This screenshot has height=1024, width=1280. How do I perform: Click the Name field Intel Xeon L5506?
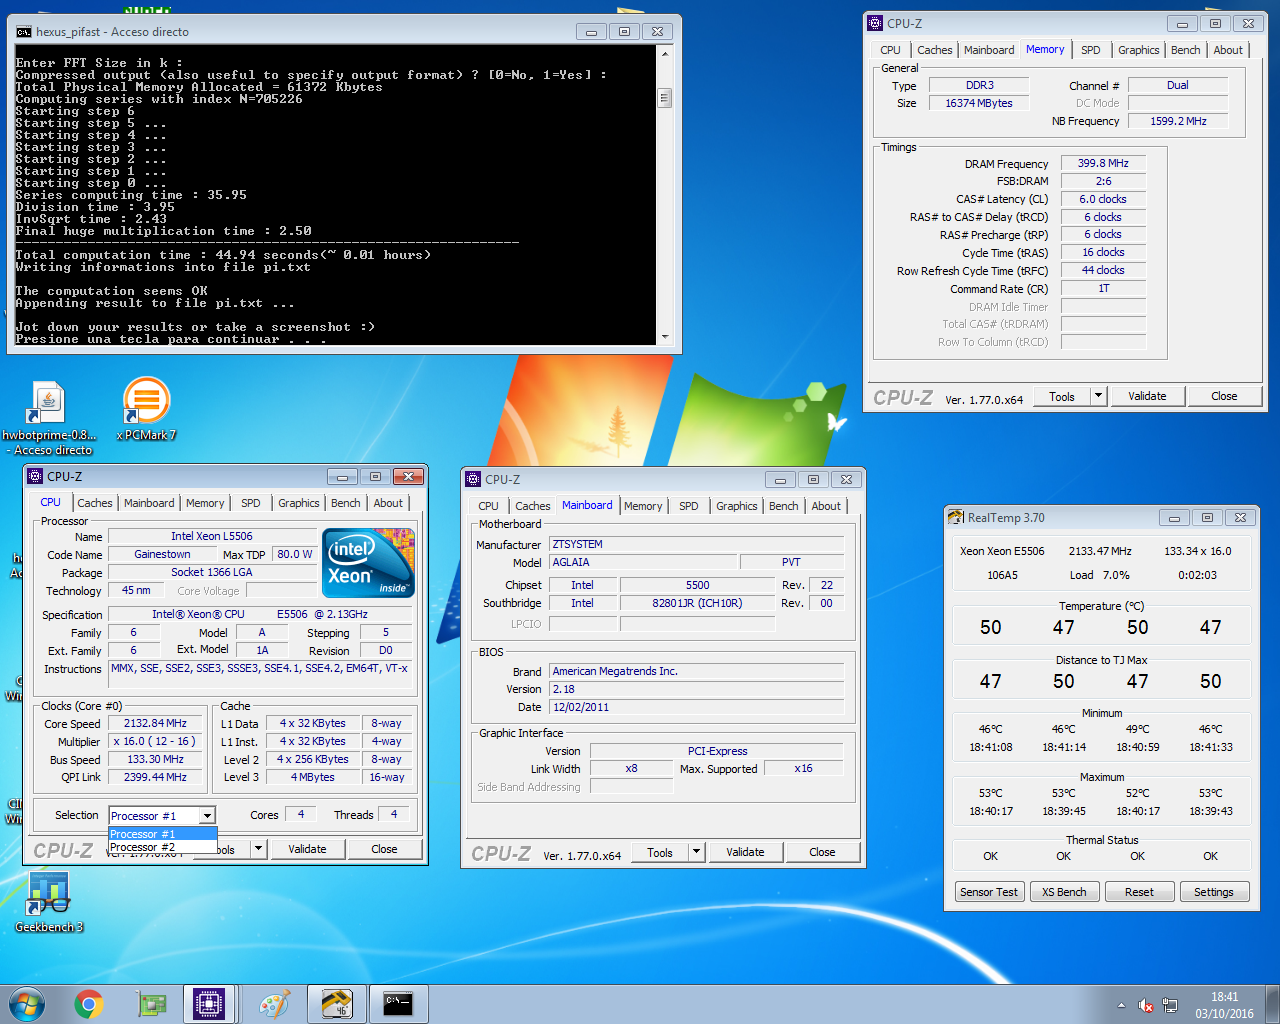coord(211,536)
